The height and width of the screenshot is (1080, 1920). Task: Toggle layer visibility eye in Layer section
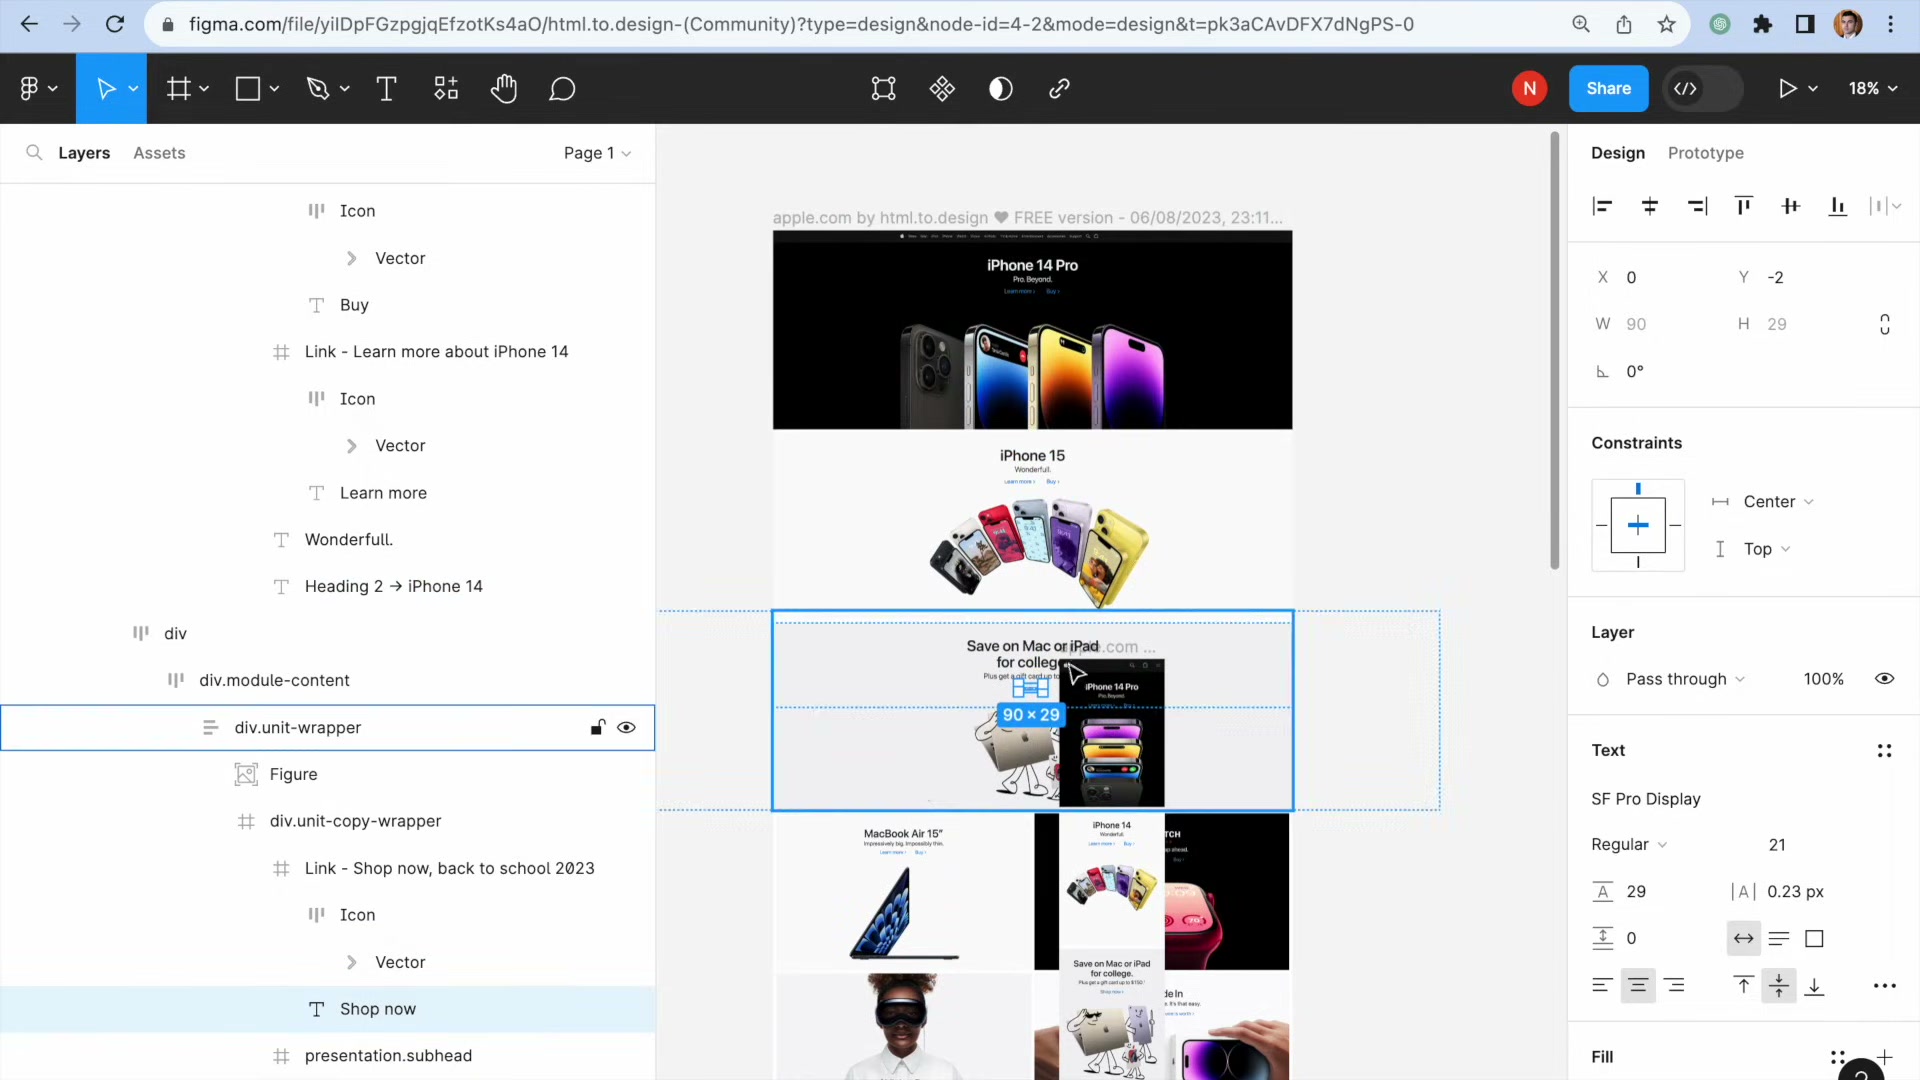point(1884,679)
